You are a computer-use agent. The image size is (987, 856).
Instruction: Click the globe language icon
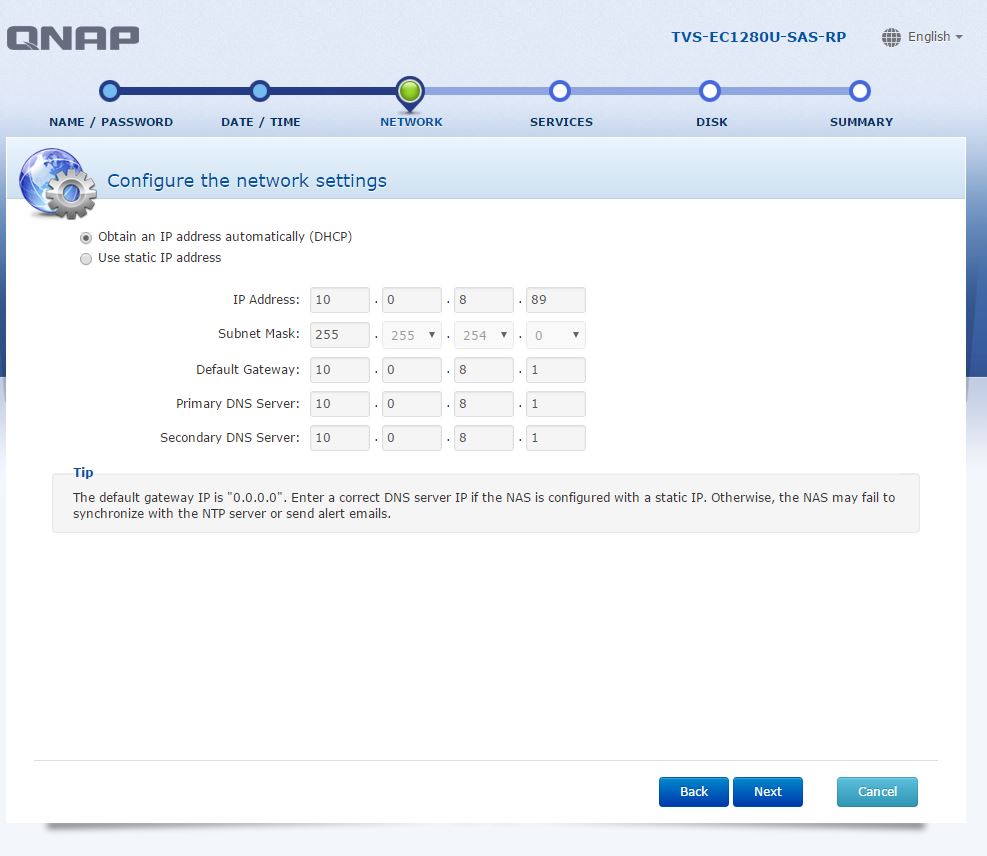891,37
